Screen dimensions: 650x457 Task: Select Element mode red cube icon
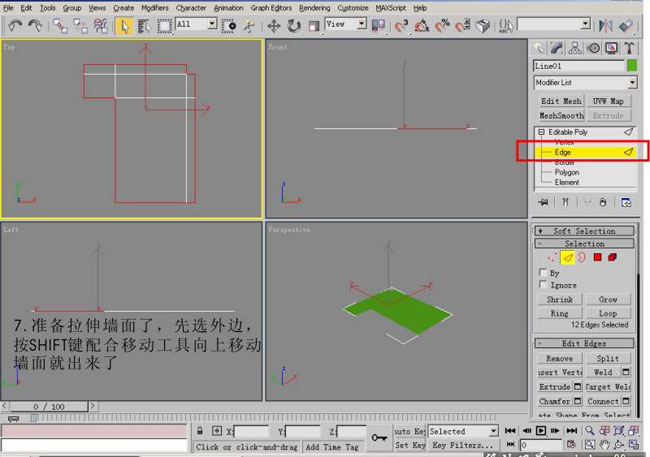pos(612,258)
